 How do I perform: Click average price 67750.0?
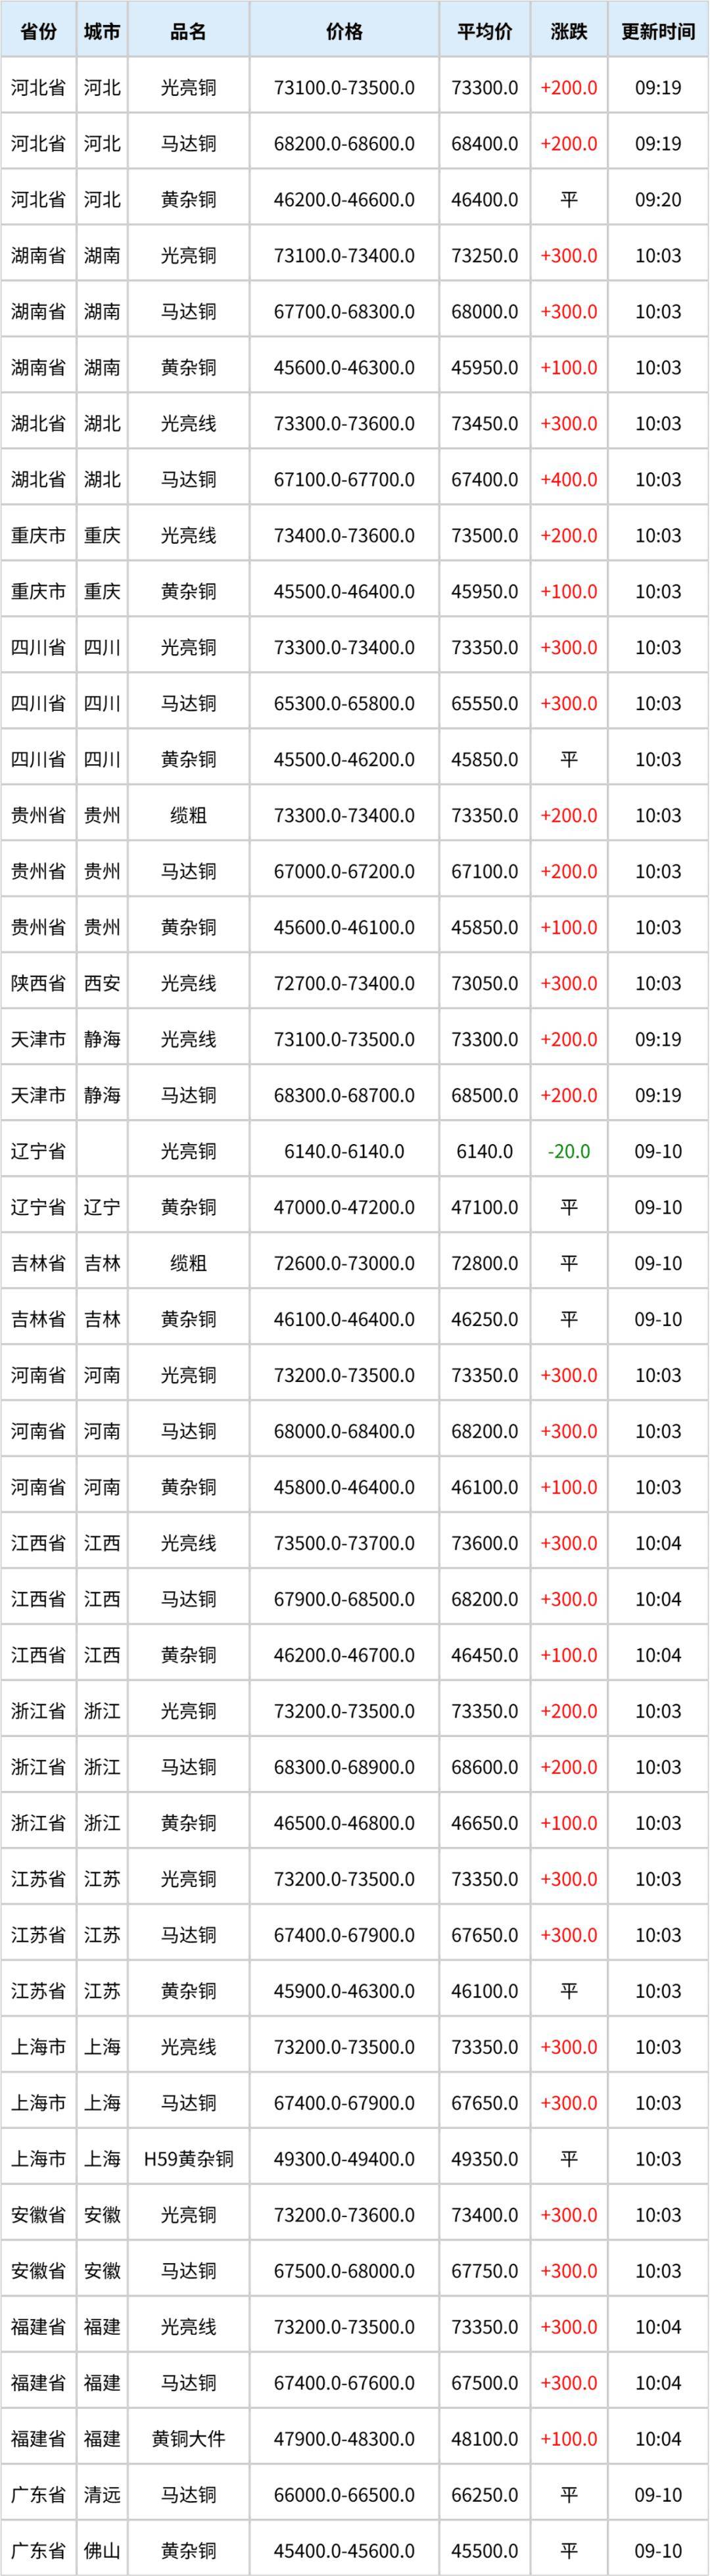coord(485,2271)
